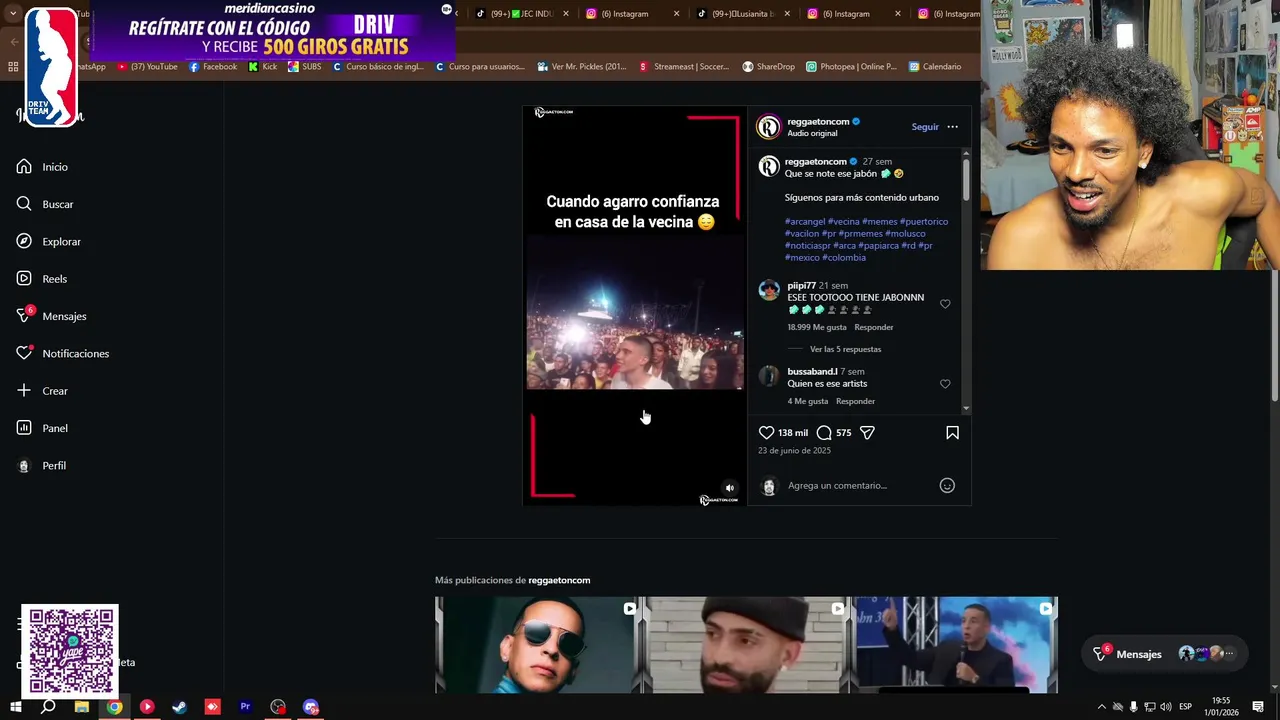Open browser apps grid icon
This screenshot has height=720, width=1280.
[13, 67]
